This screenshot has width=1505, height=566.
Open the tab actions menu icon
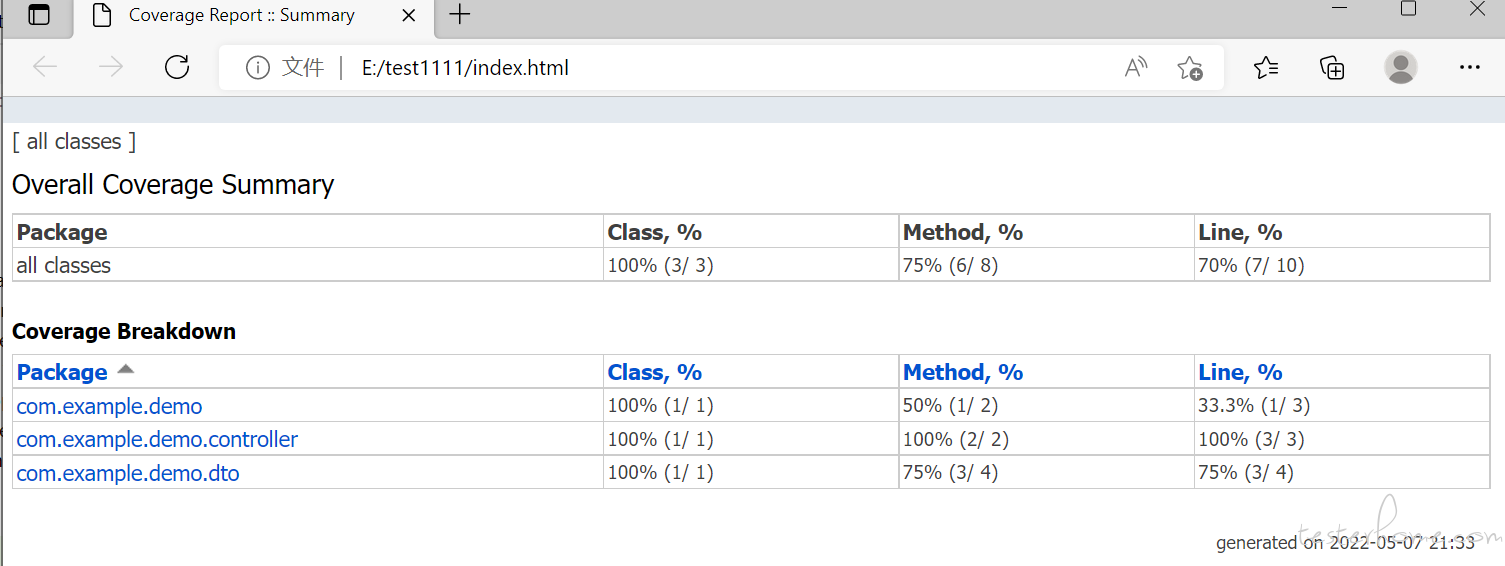pyautogui.click(x=38, y=15)
